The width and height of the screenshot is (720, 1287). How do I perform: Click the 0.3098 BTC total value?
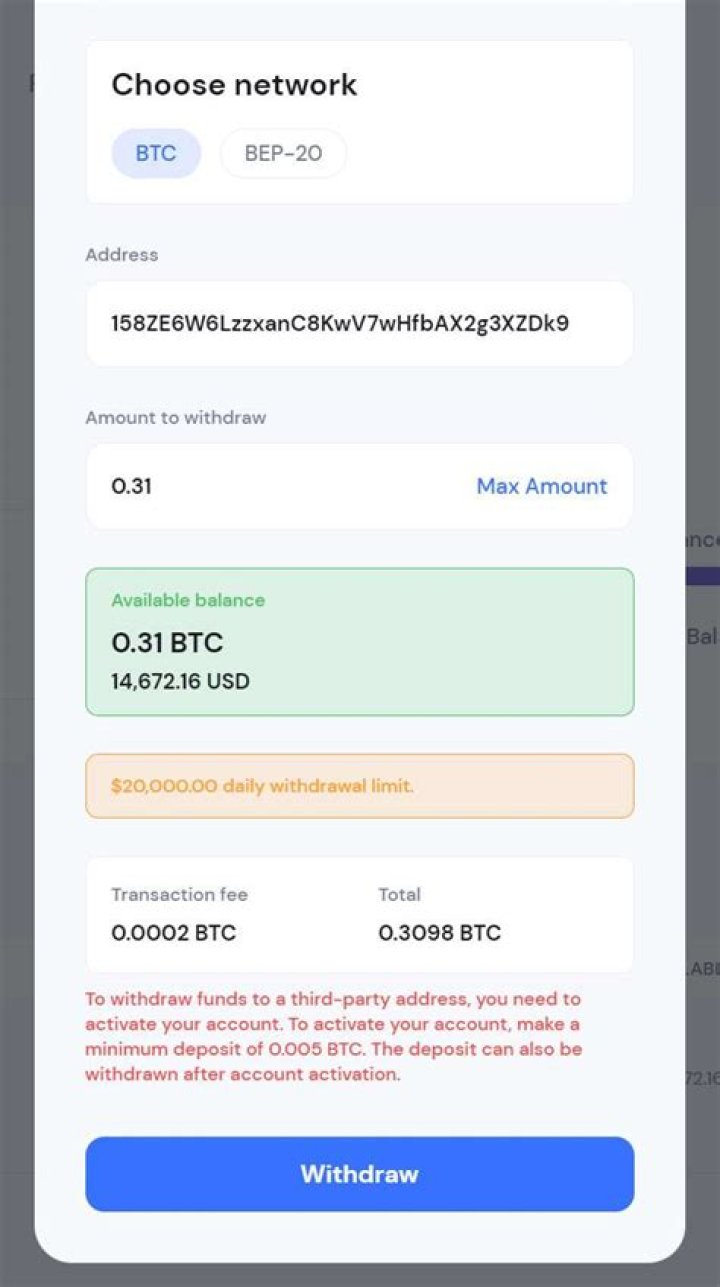pyautogui.click(x=439, y=933)
